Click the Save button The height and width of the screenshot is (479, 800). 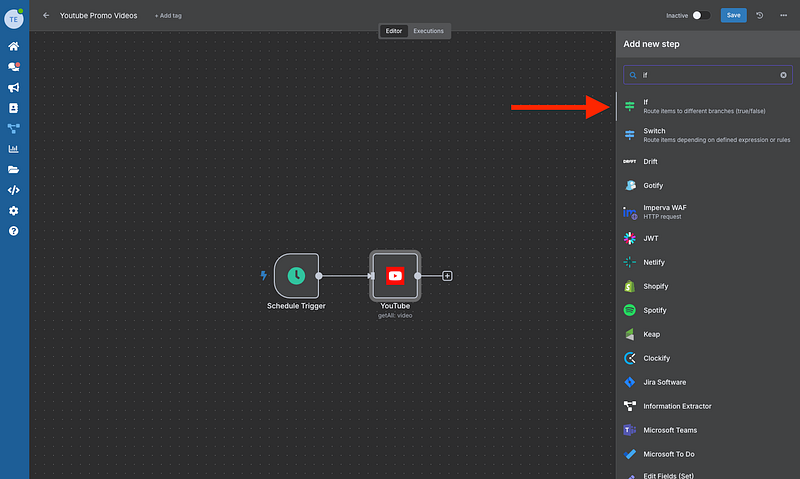[733, 15]
